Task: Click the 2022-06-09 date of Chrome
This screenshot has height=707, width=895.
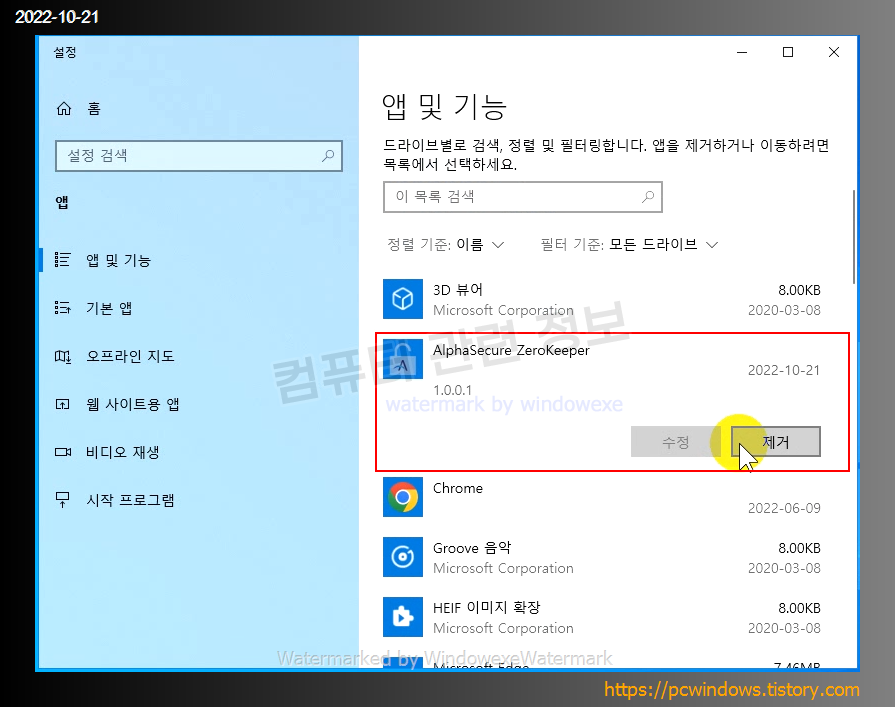Action: pyautogui.click(x=784, y=508)
